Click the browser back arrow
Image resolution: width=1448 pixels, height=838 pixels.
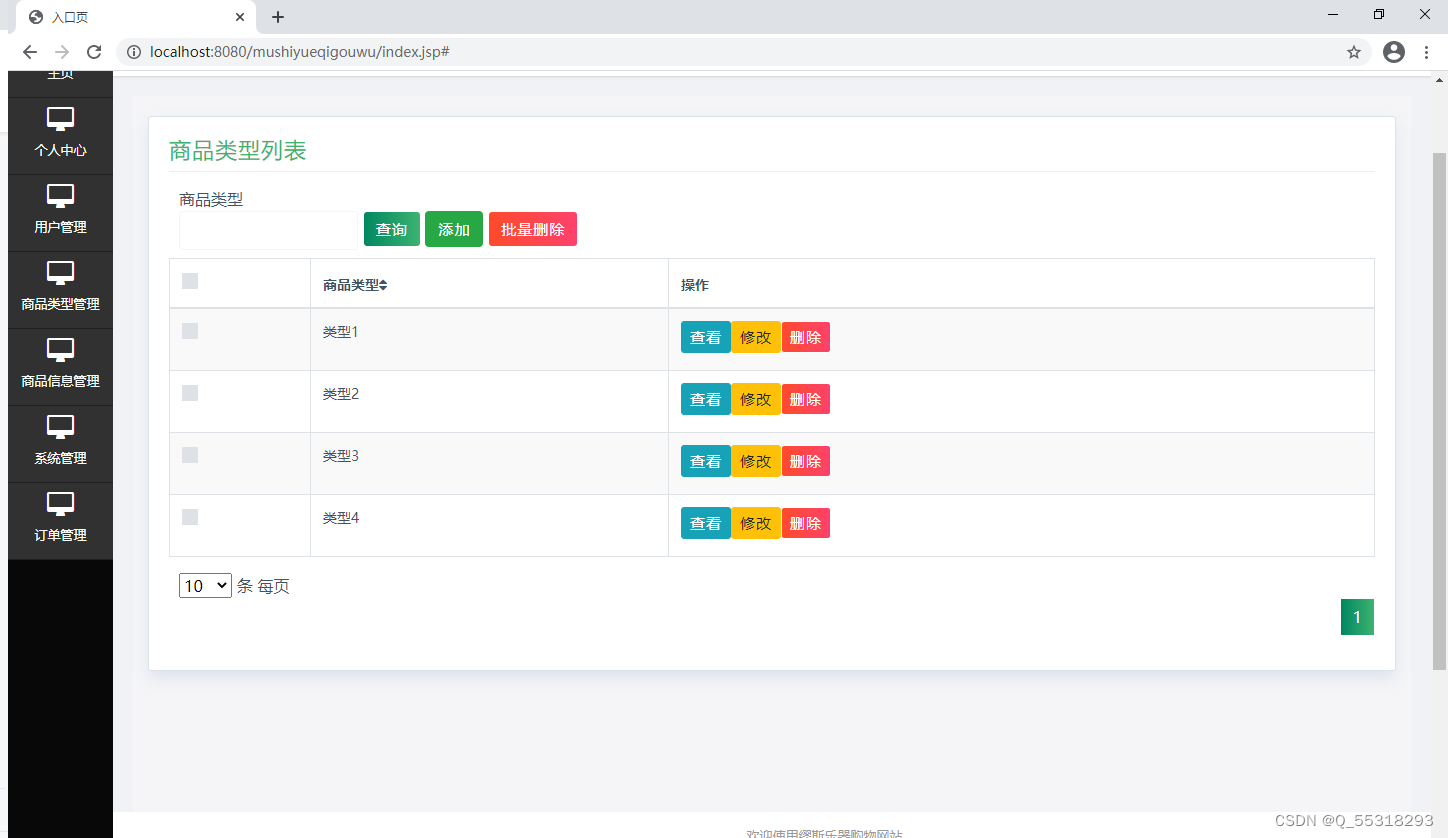point(30,52)
